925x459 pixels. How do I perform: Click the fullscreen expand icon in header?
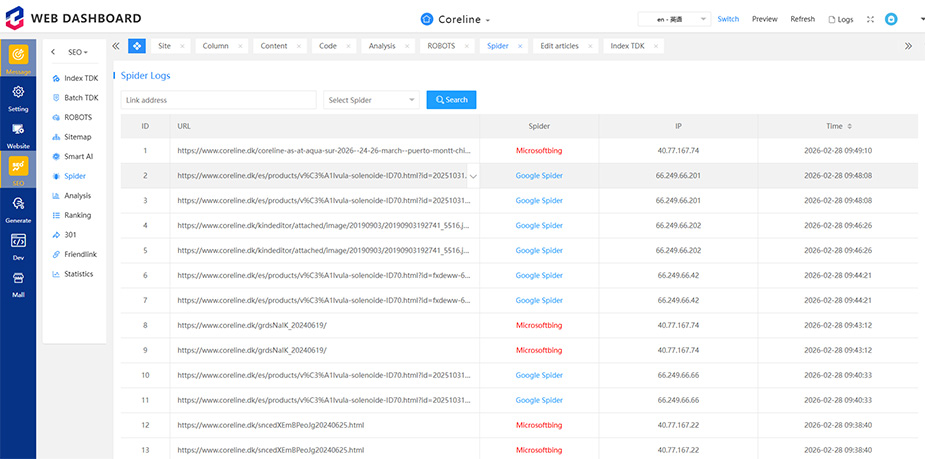[x=870, y=19]
